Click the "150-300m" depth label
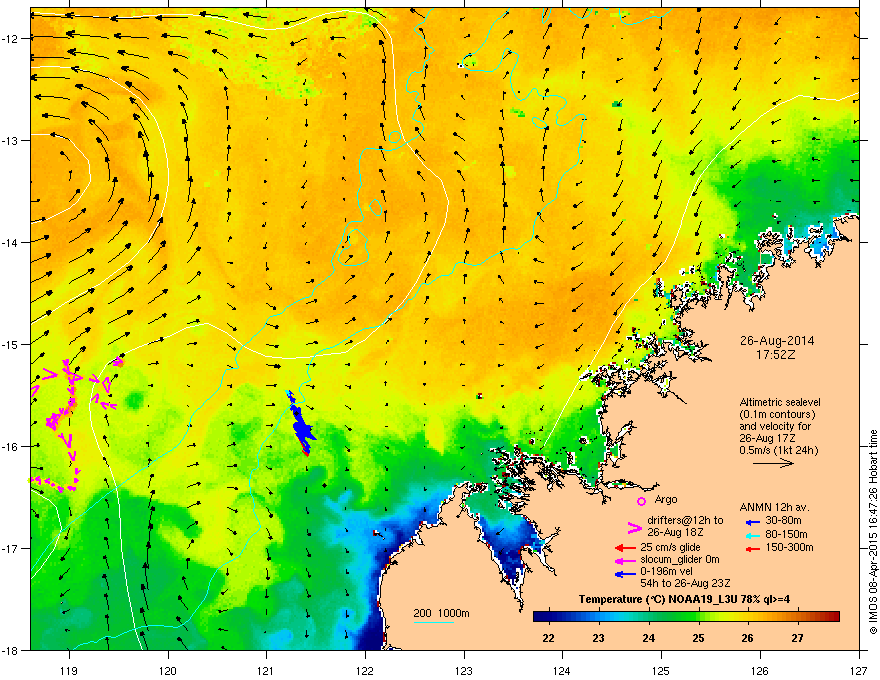Viewport: 880px width, 680px height. pos(789,548)
